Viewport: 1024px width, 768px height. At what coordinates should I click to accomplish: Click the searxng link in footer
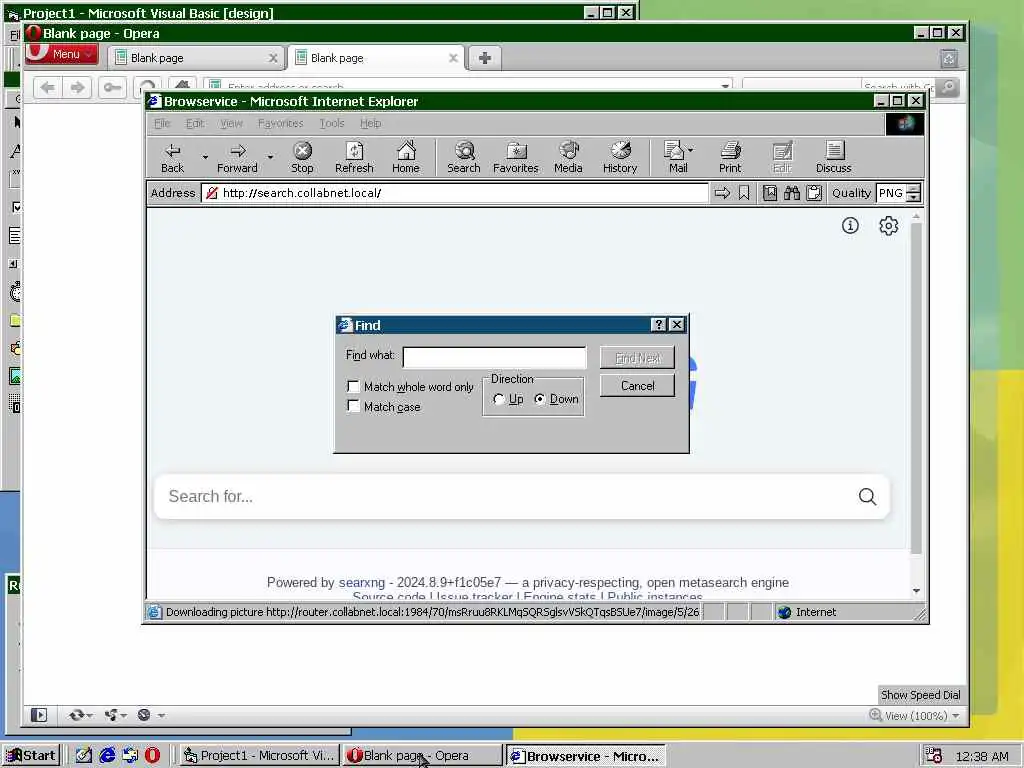(362, 582)
